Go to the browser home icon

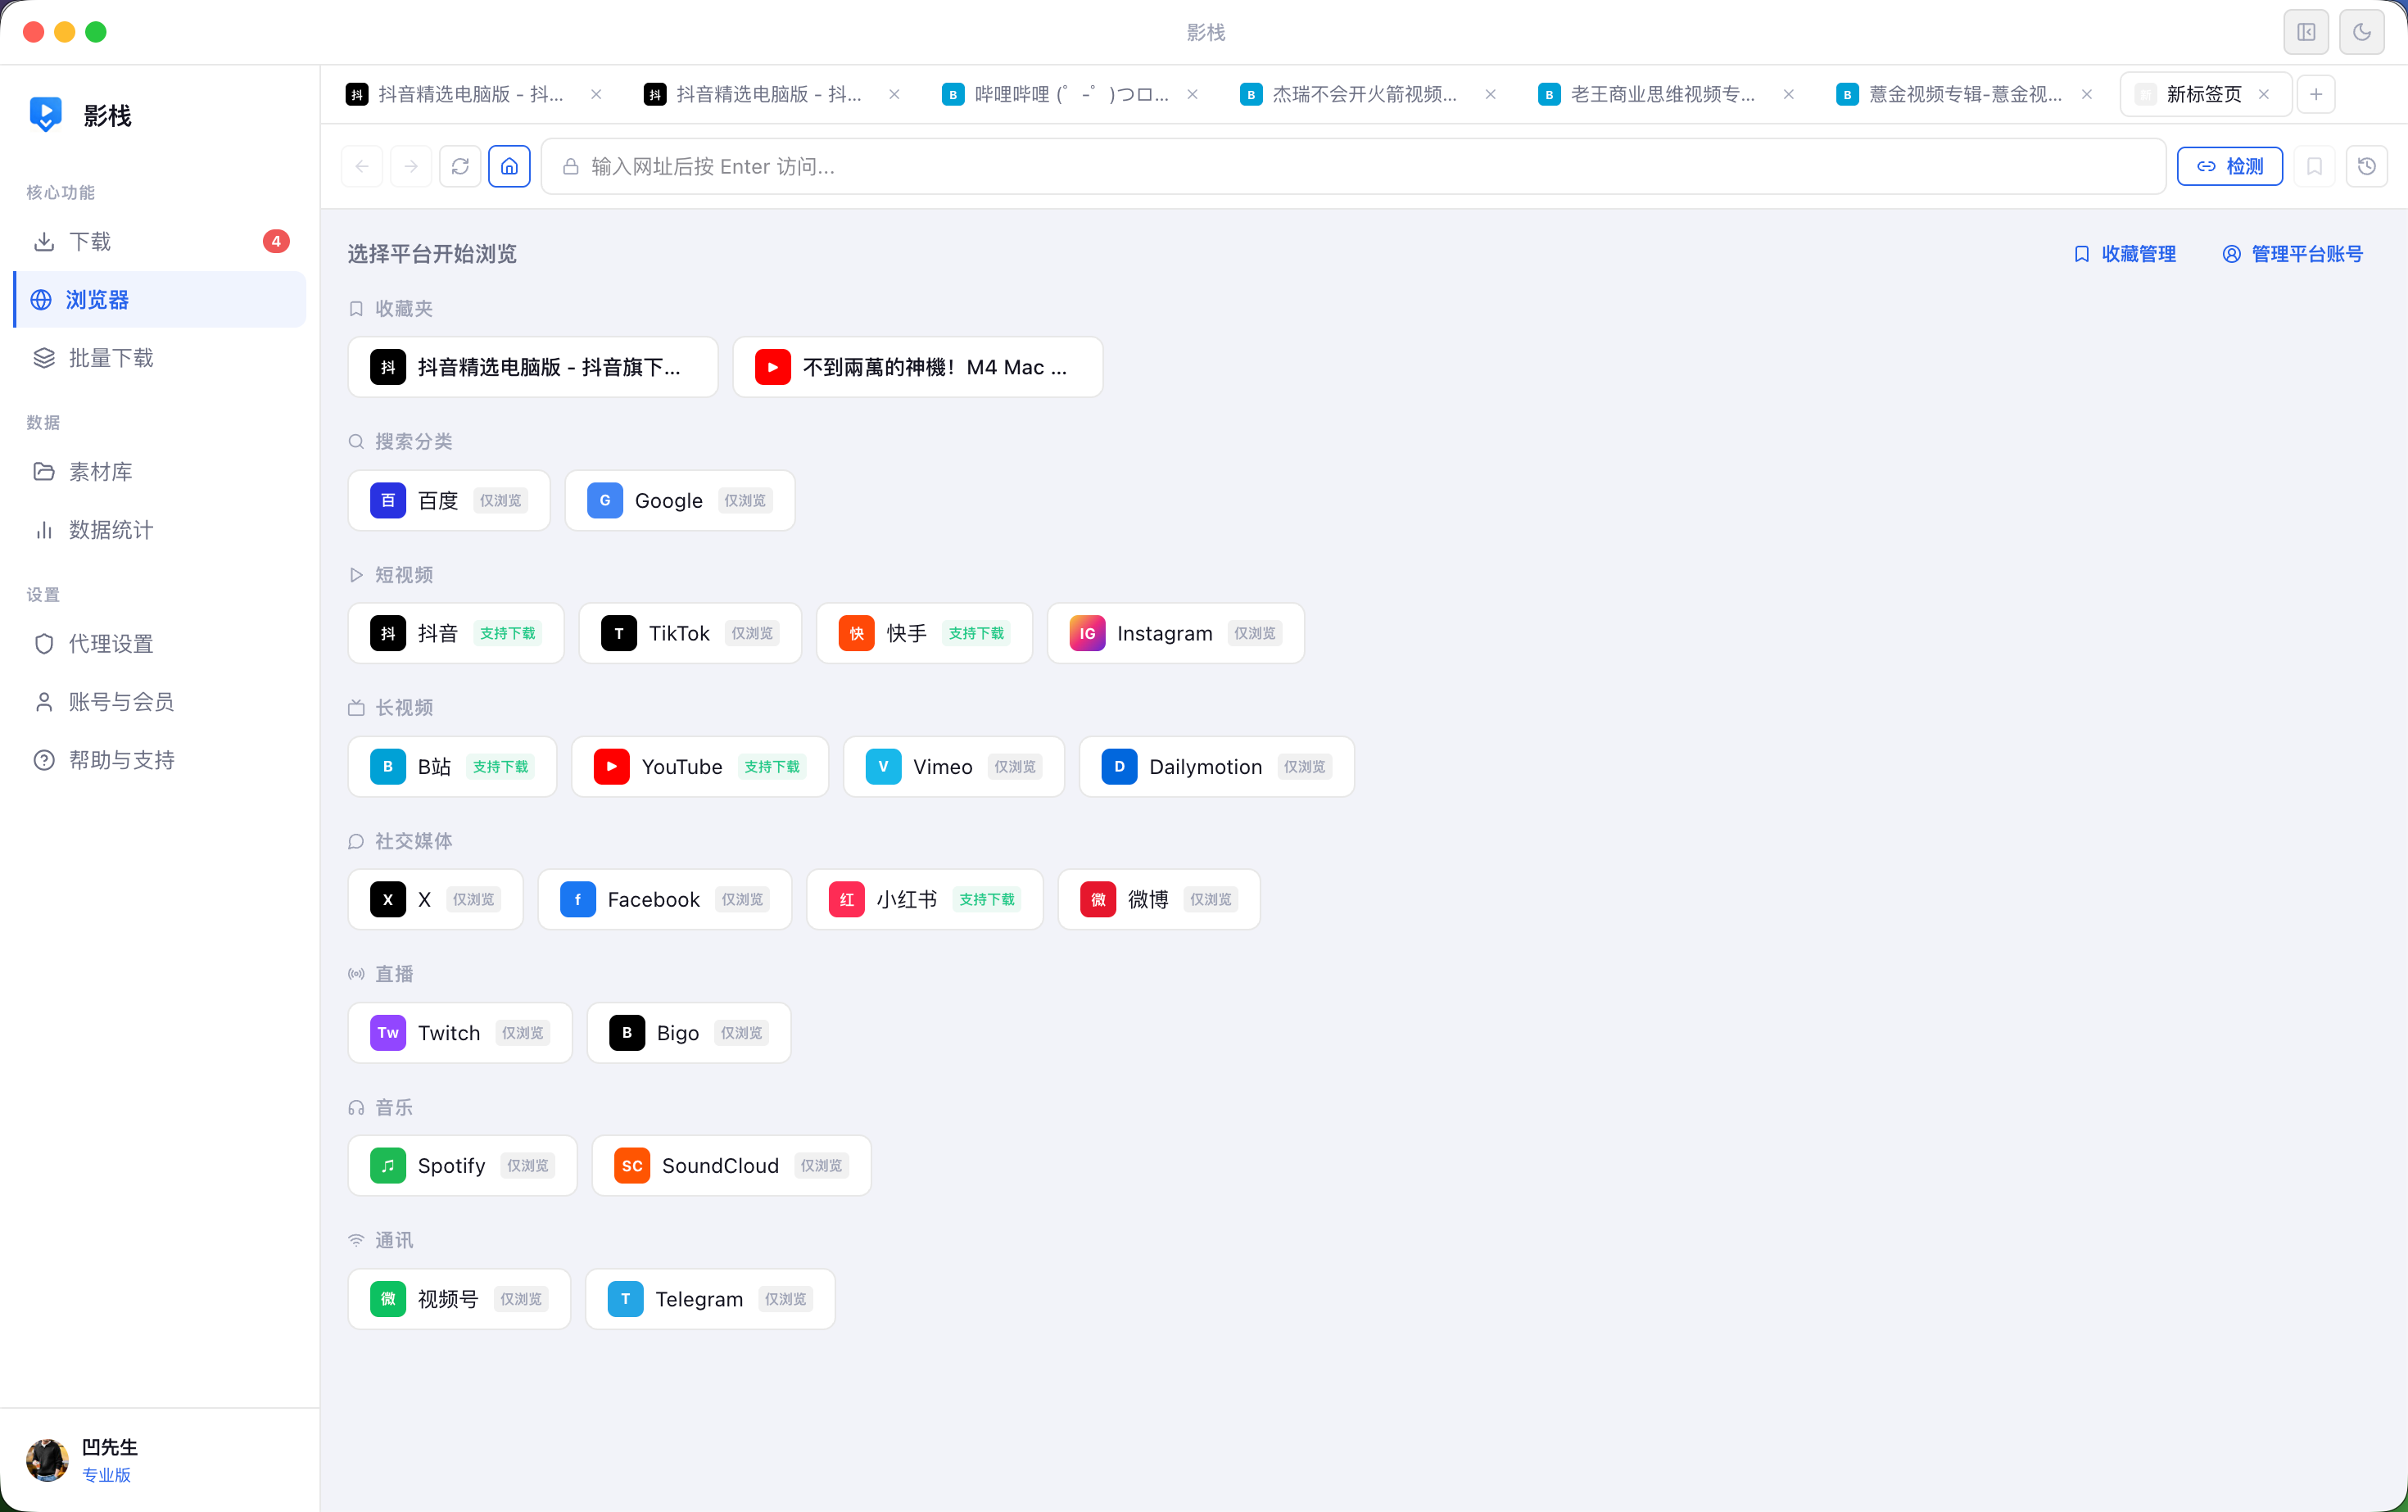click(509, 166)
